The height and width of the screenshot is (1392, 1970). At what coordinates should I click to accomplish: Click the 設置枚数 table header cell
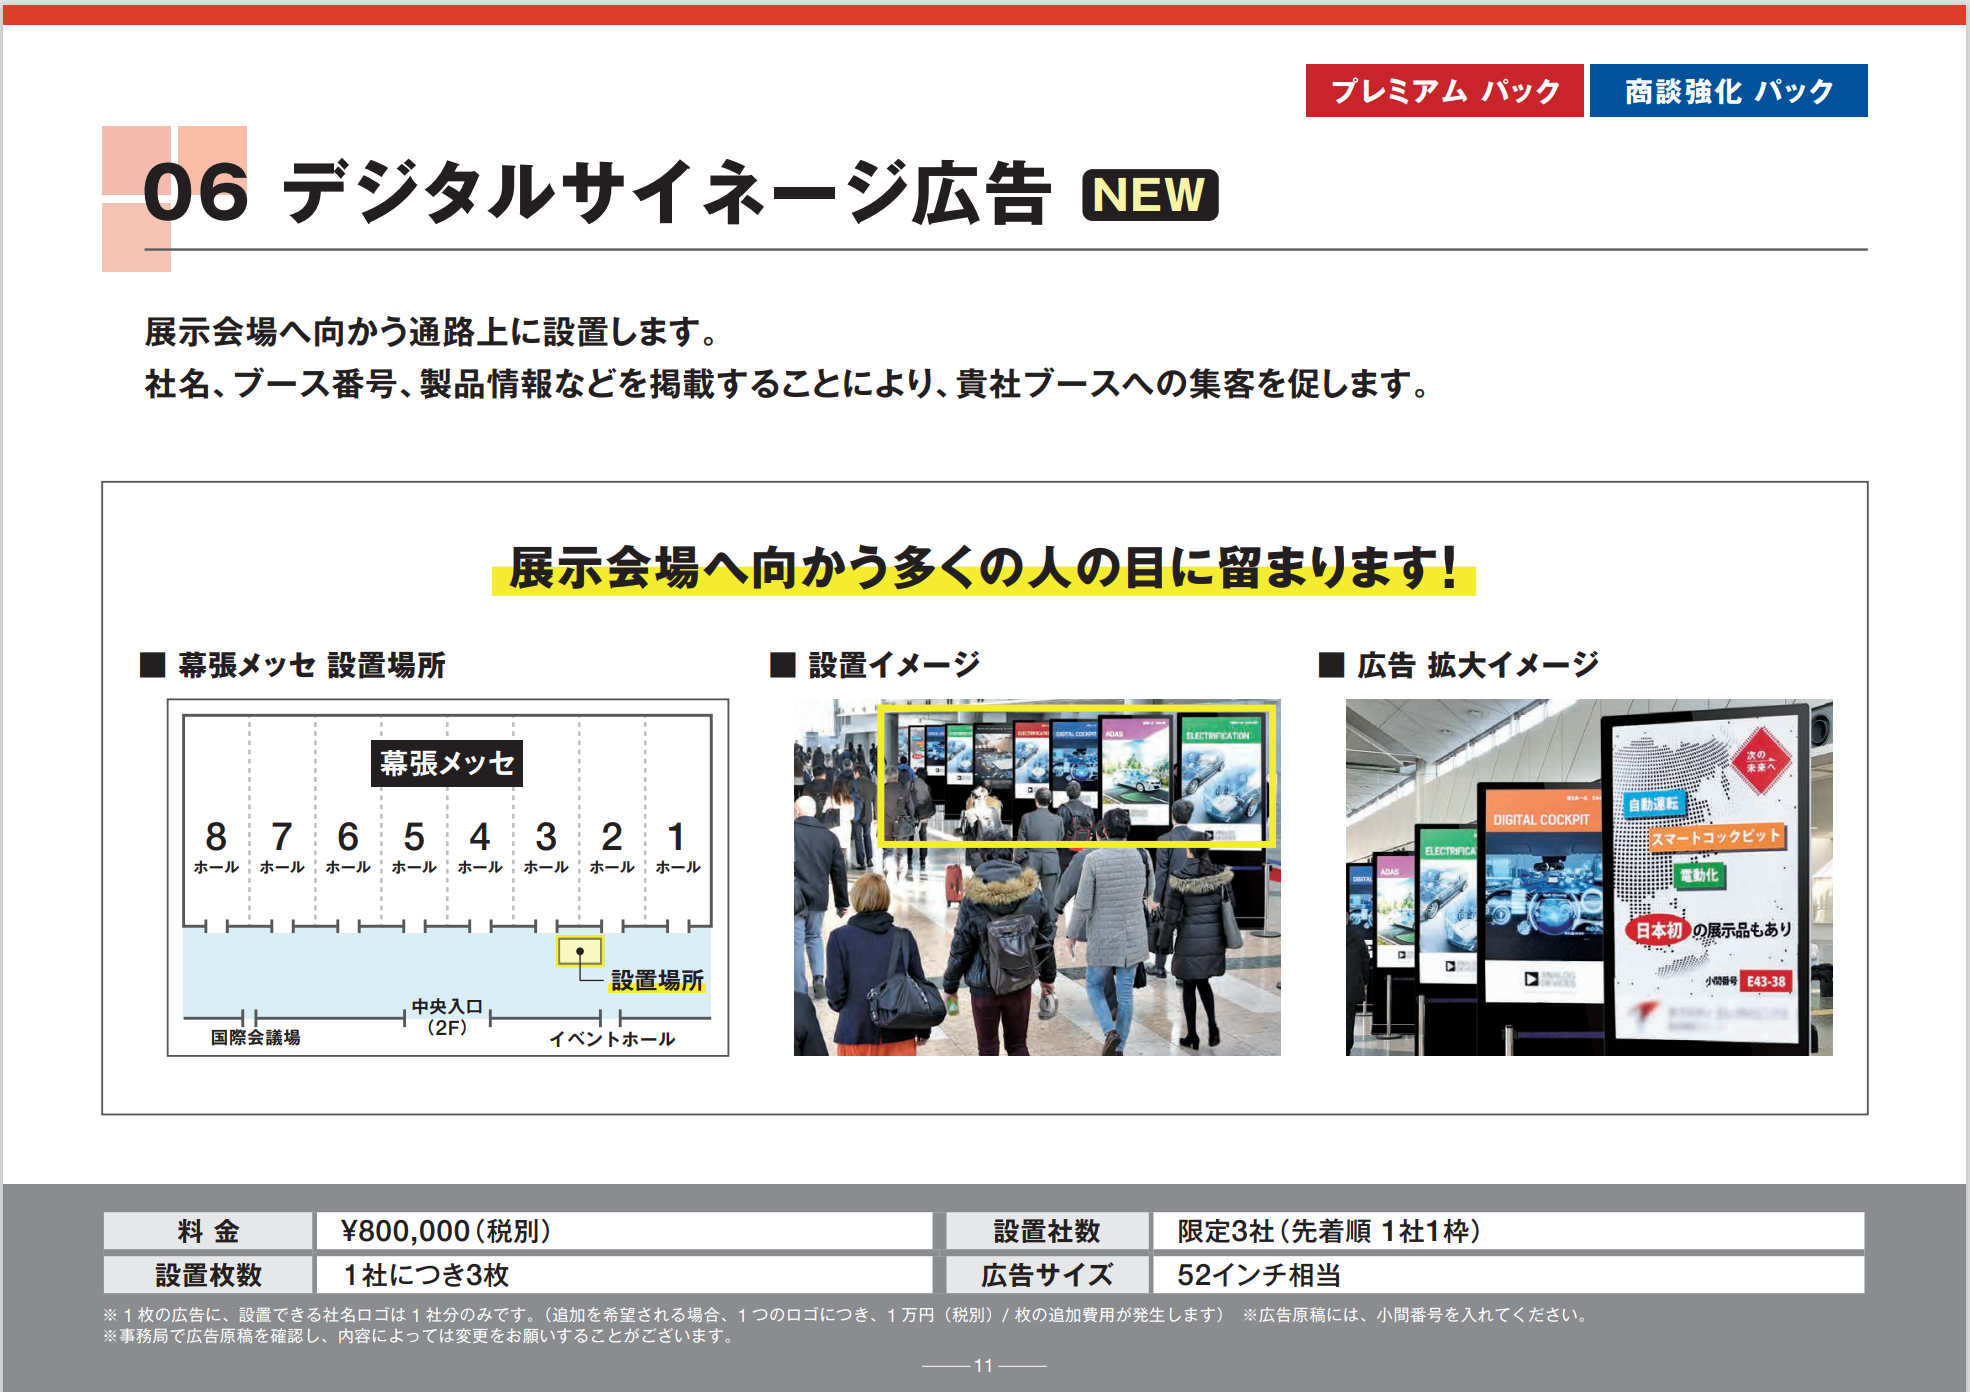point(208,1275)
